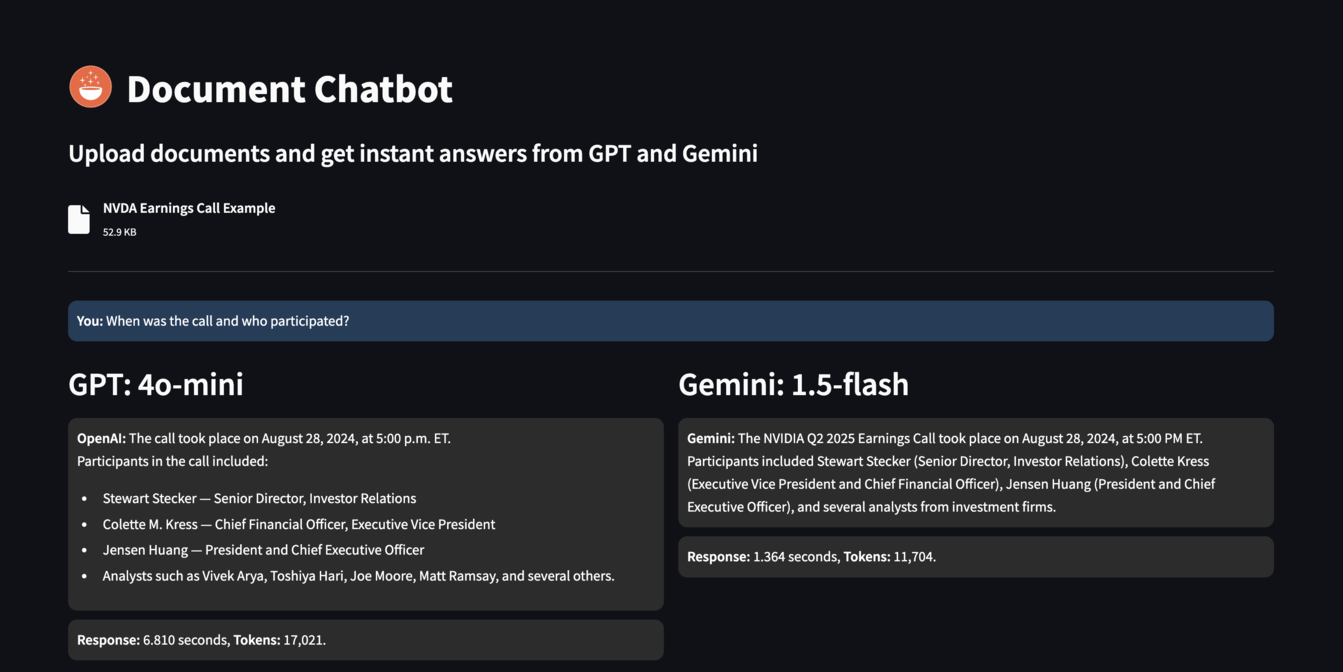The image size is (1343, 672).
Task: Click the Gemini response time and tokens box
Action: 975,557
